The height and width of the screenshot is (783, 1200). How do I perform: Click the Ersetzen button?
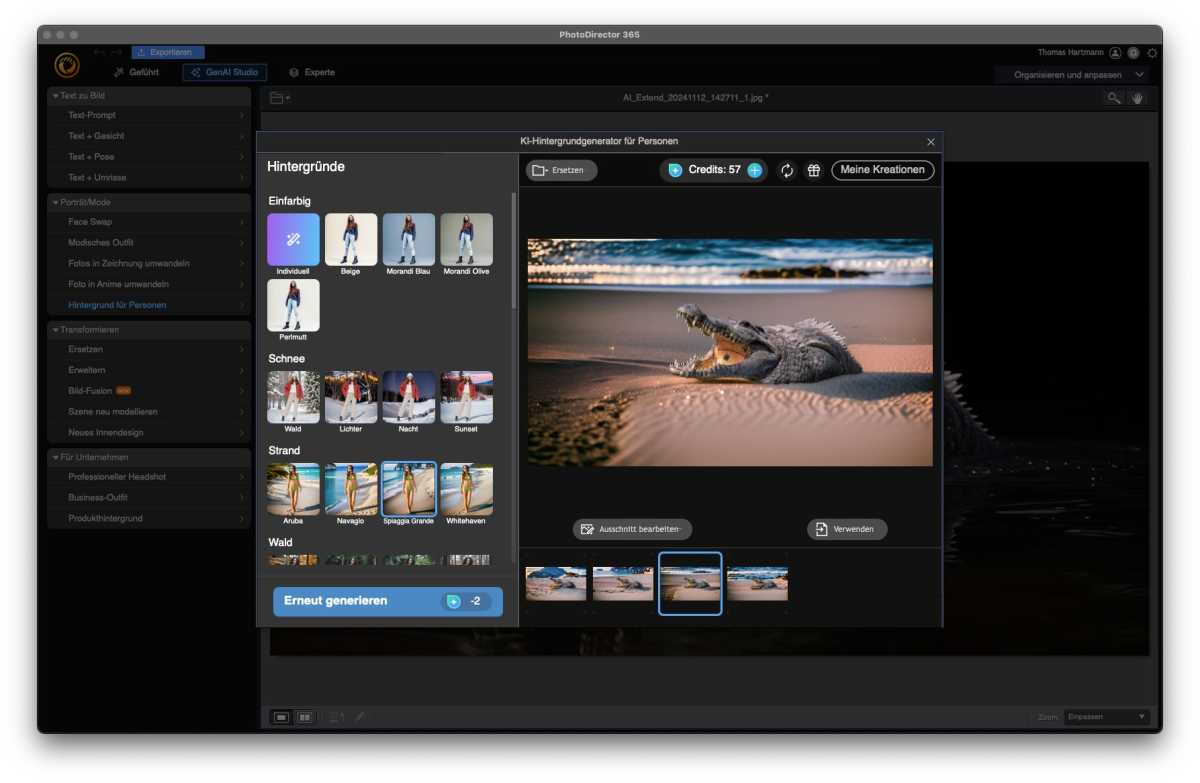click(561, 170)
